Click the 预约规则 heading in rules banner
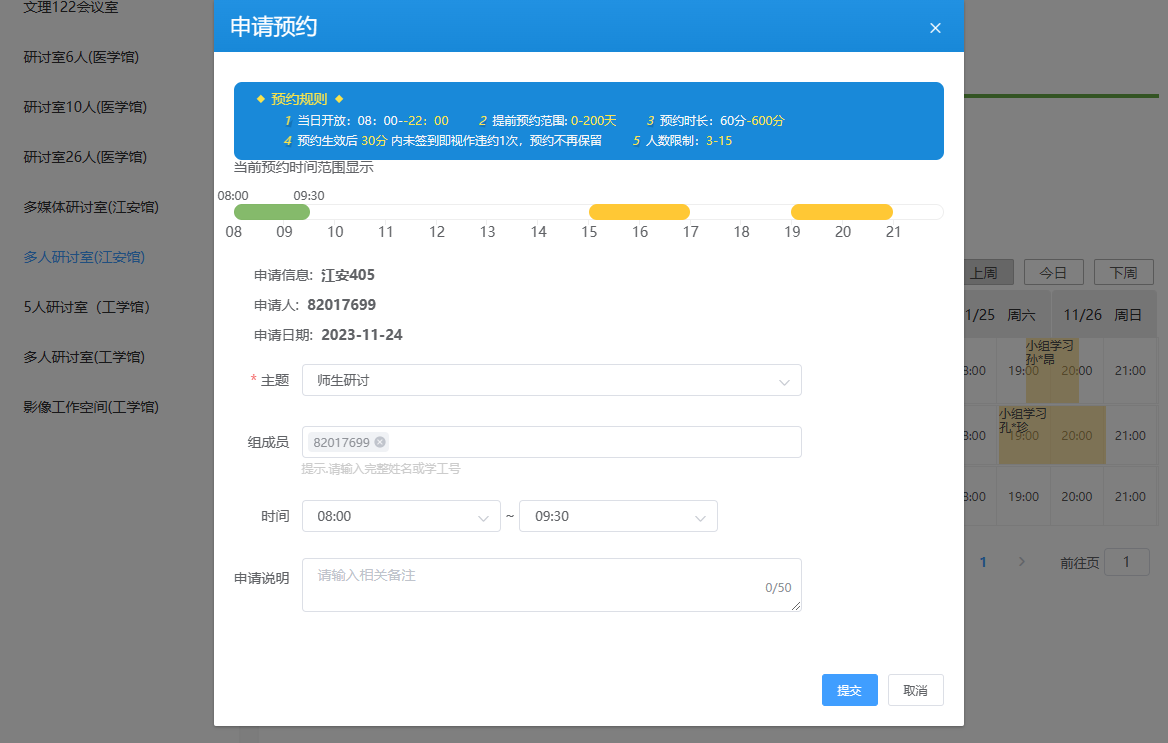 point(299,99)
